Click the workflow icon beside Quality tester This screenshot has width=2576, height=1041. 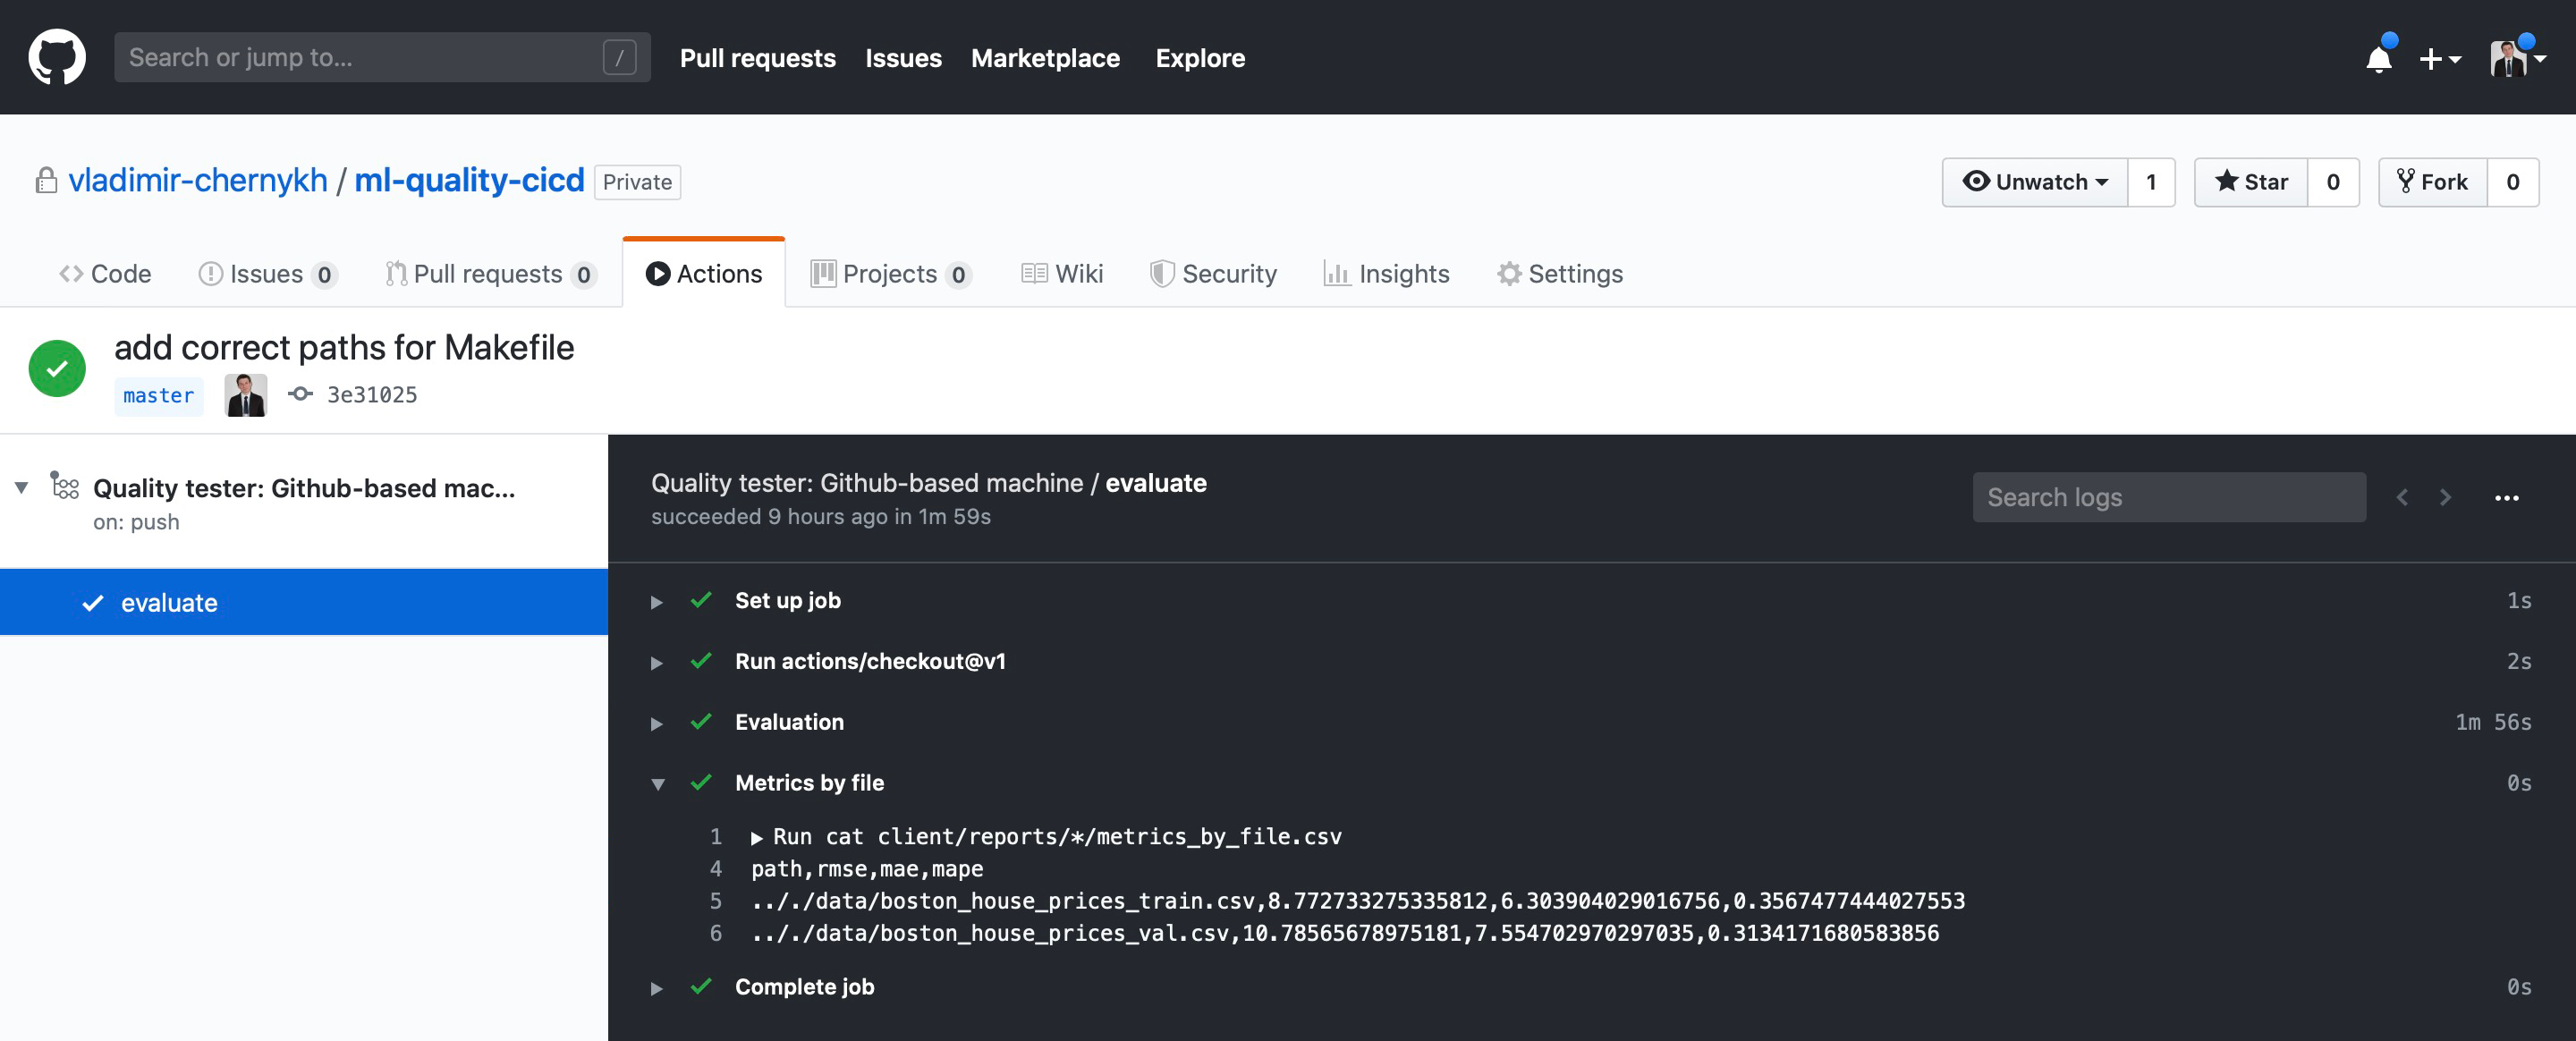[x=65, y=486]
